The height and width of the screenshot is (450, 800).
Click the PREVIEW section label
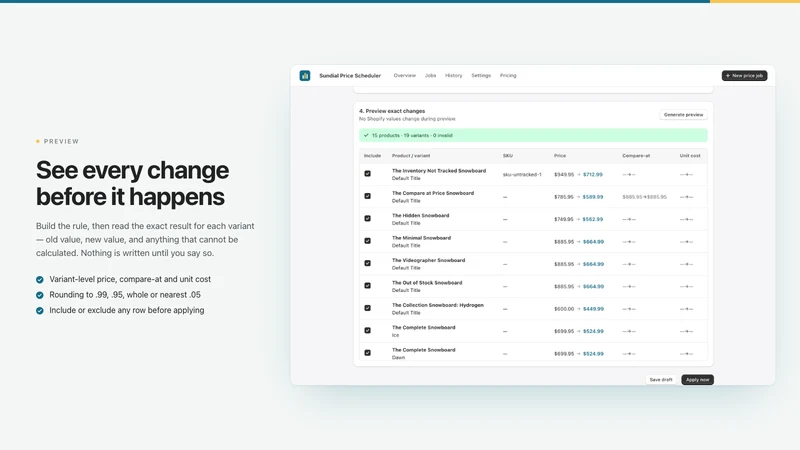tap(61, 141)
